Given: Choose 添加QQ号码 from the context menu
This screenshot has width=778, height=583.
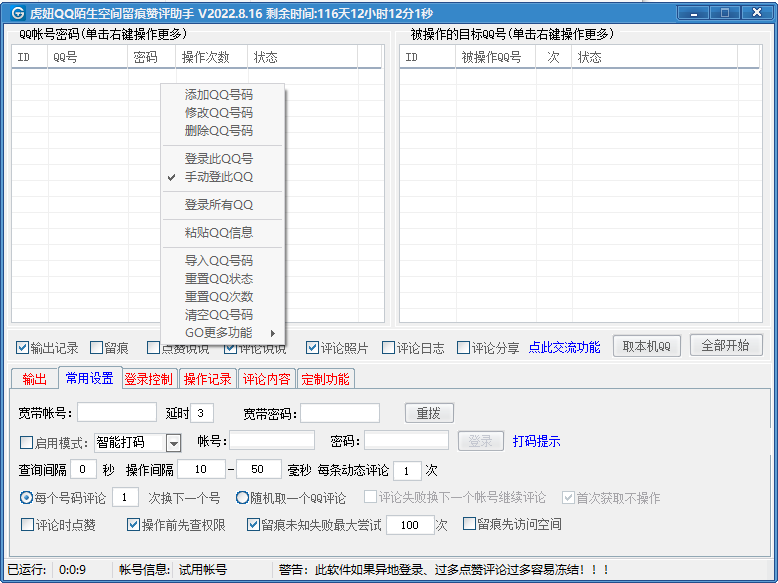Looking at the screenshot, I should (219, 94).
